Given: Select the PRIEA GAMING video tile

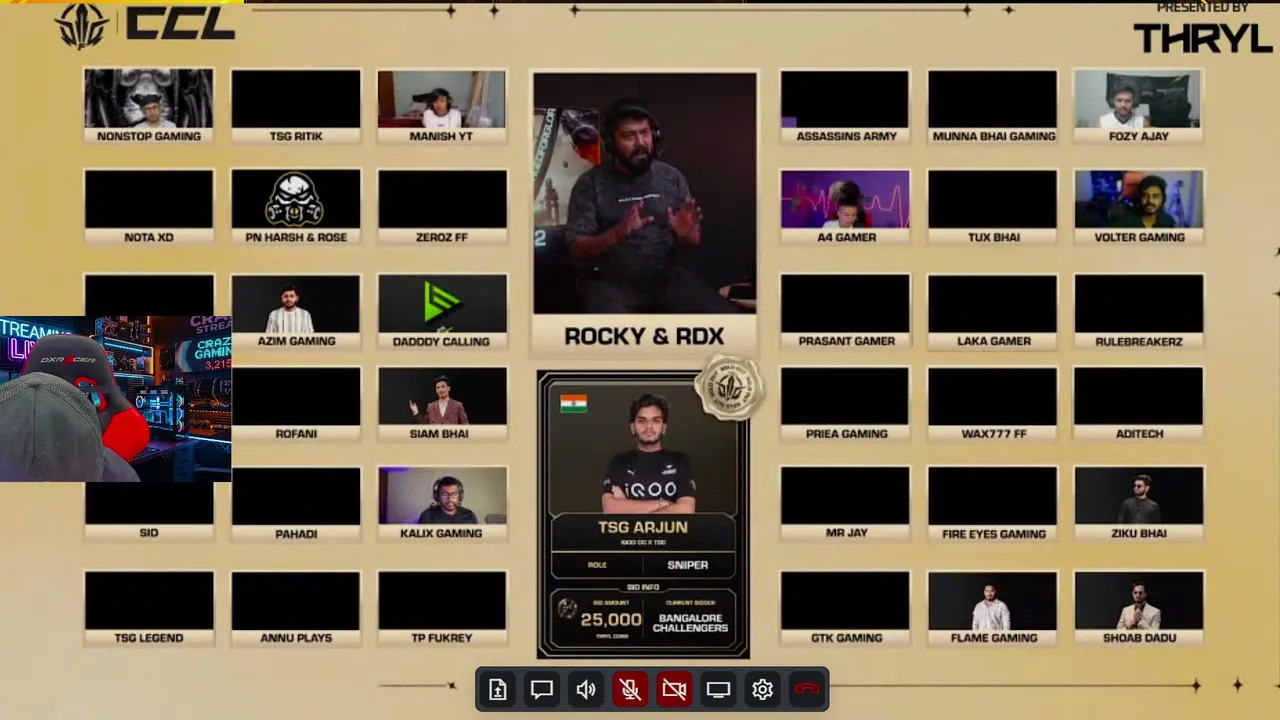Looking at the screenshot, I should 846,404.
